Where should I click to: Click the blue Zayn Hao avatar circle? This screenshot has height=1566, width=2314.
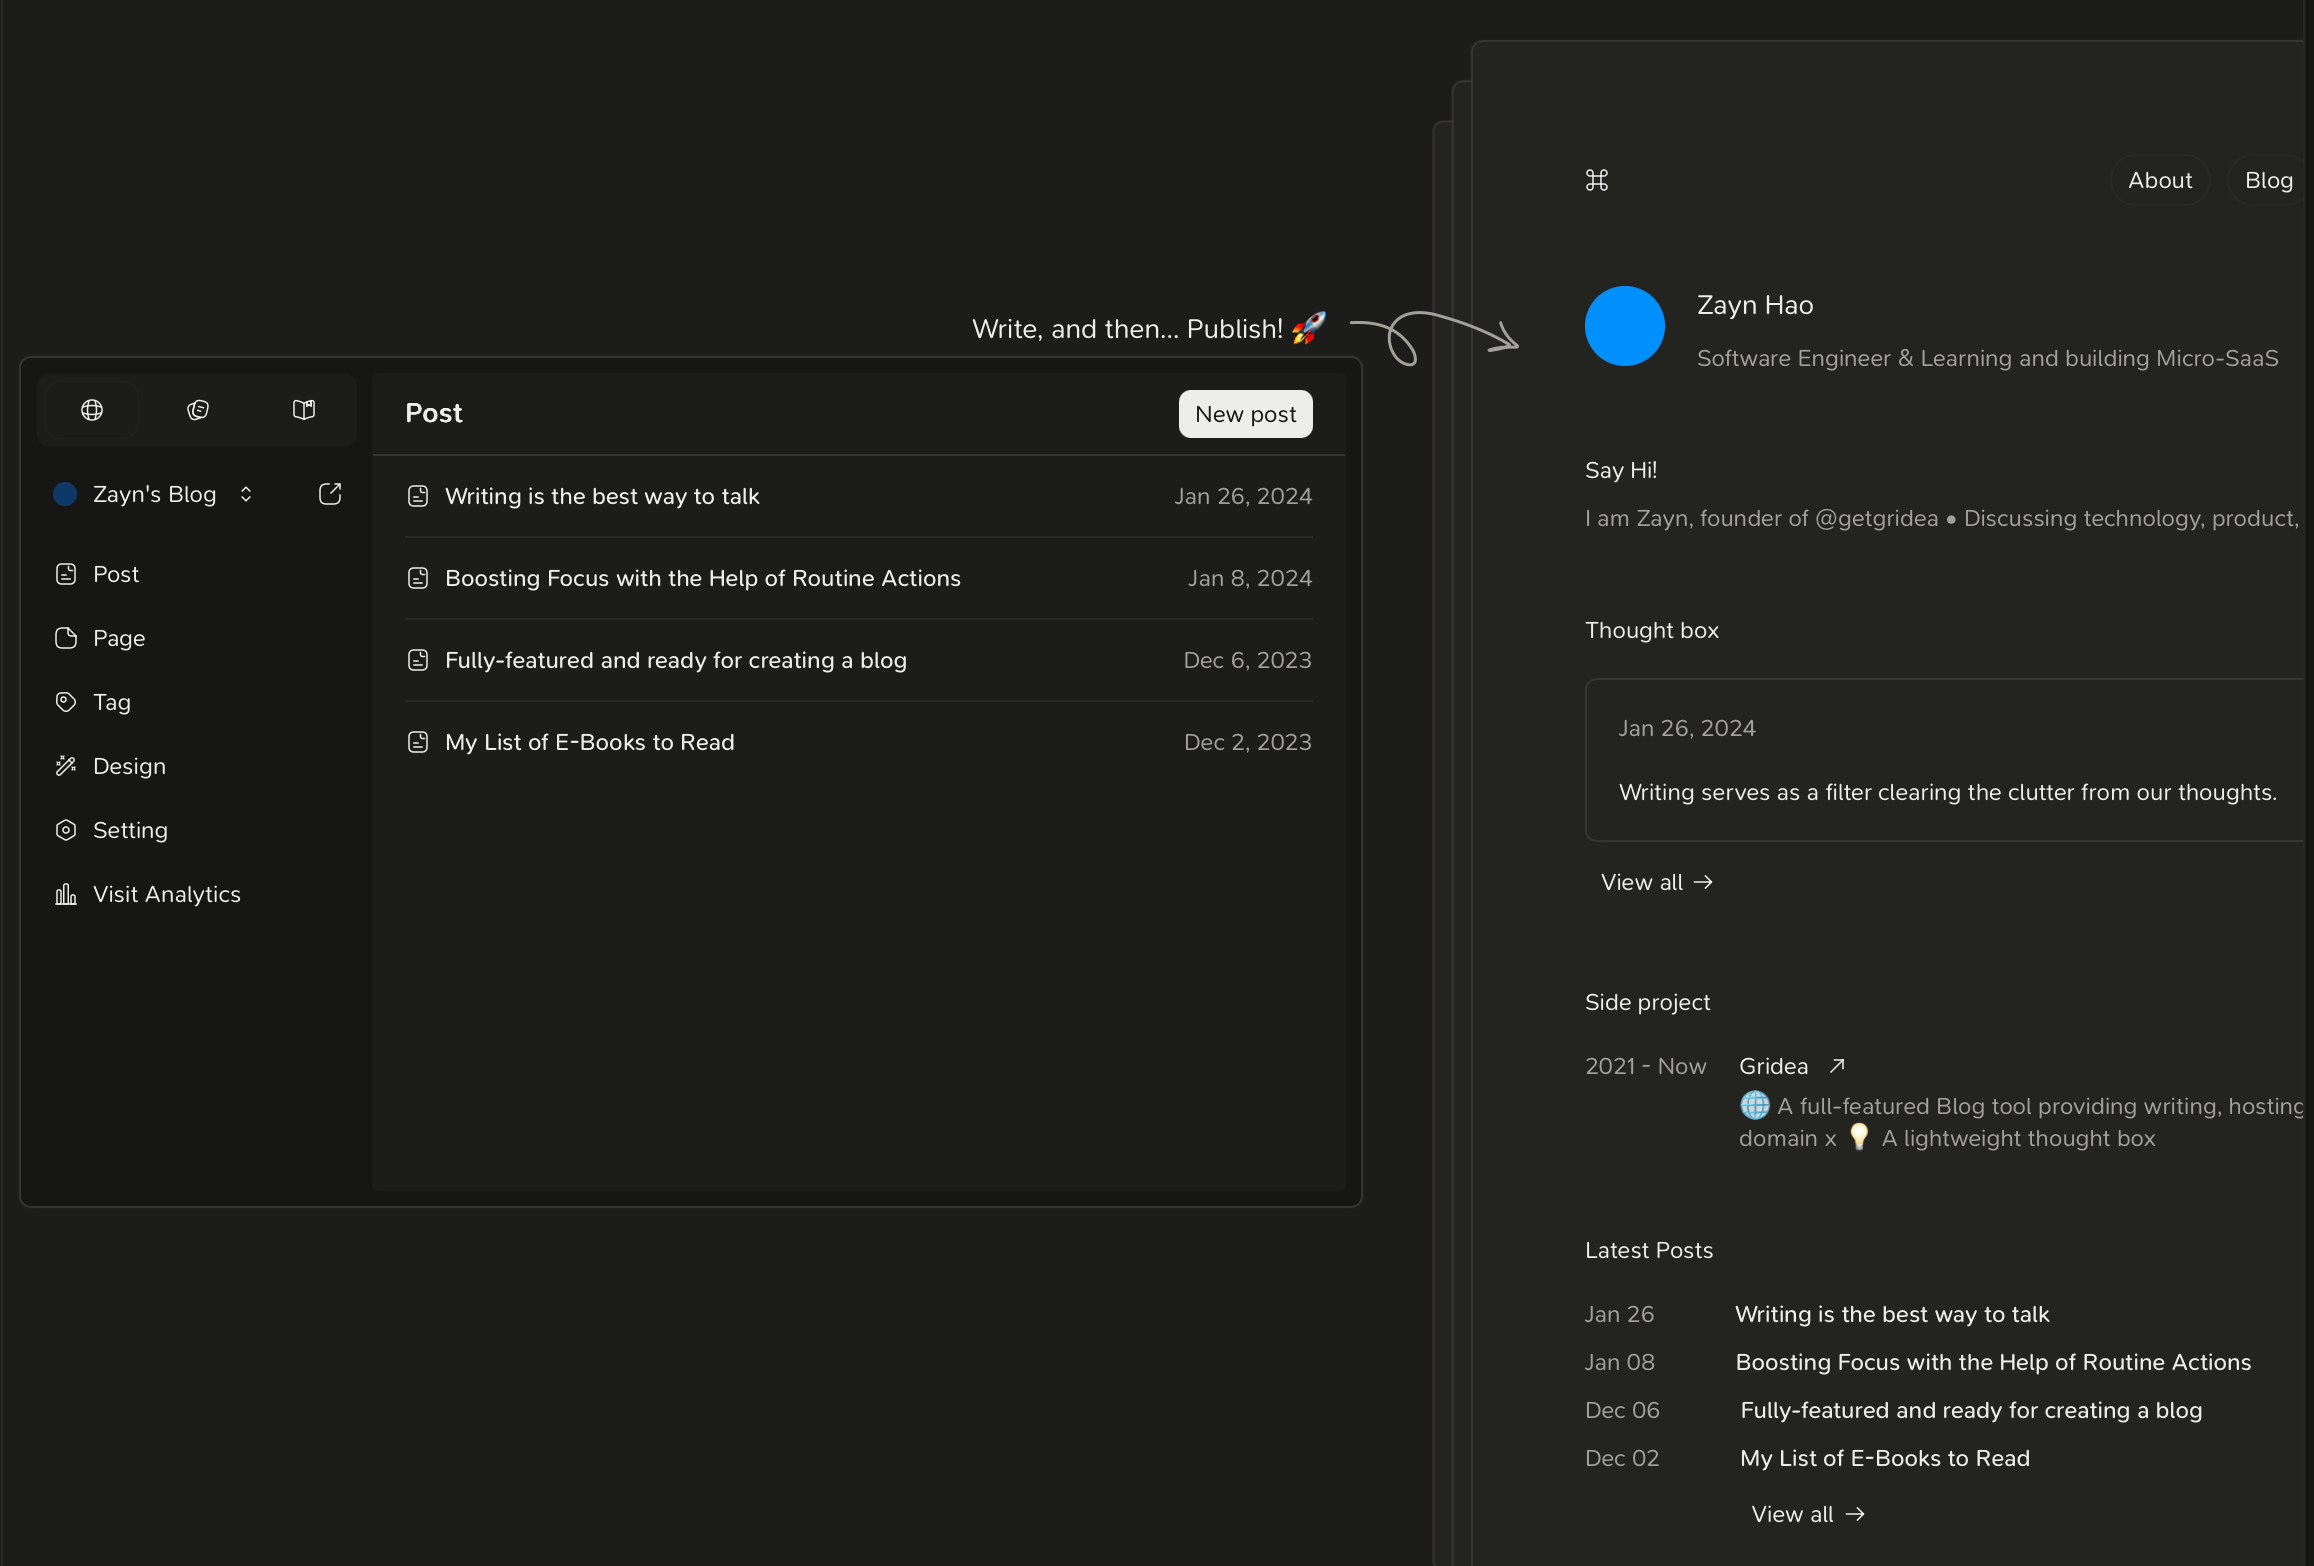(1624, 326)
